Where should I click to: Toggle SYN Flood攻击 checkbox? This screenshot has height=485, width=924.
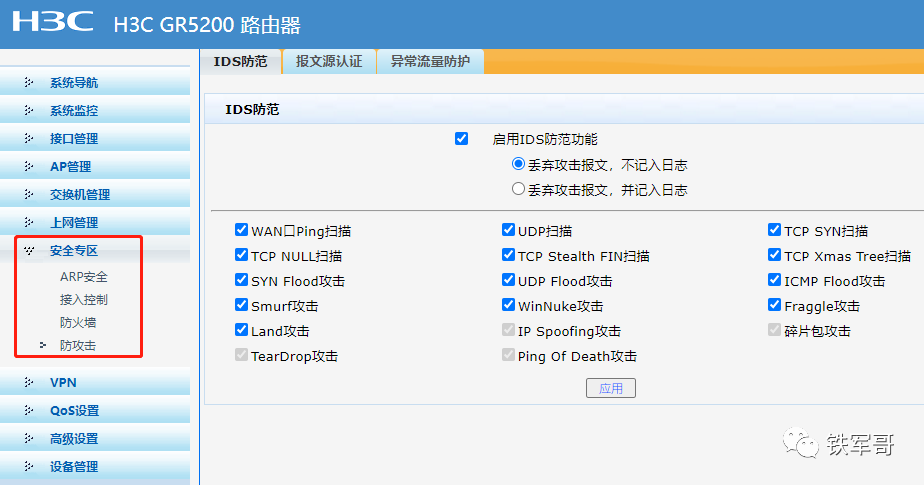(x=241, y=279)
